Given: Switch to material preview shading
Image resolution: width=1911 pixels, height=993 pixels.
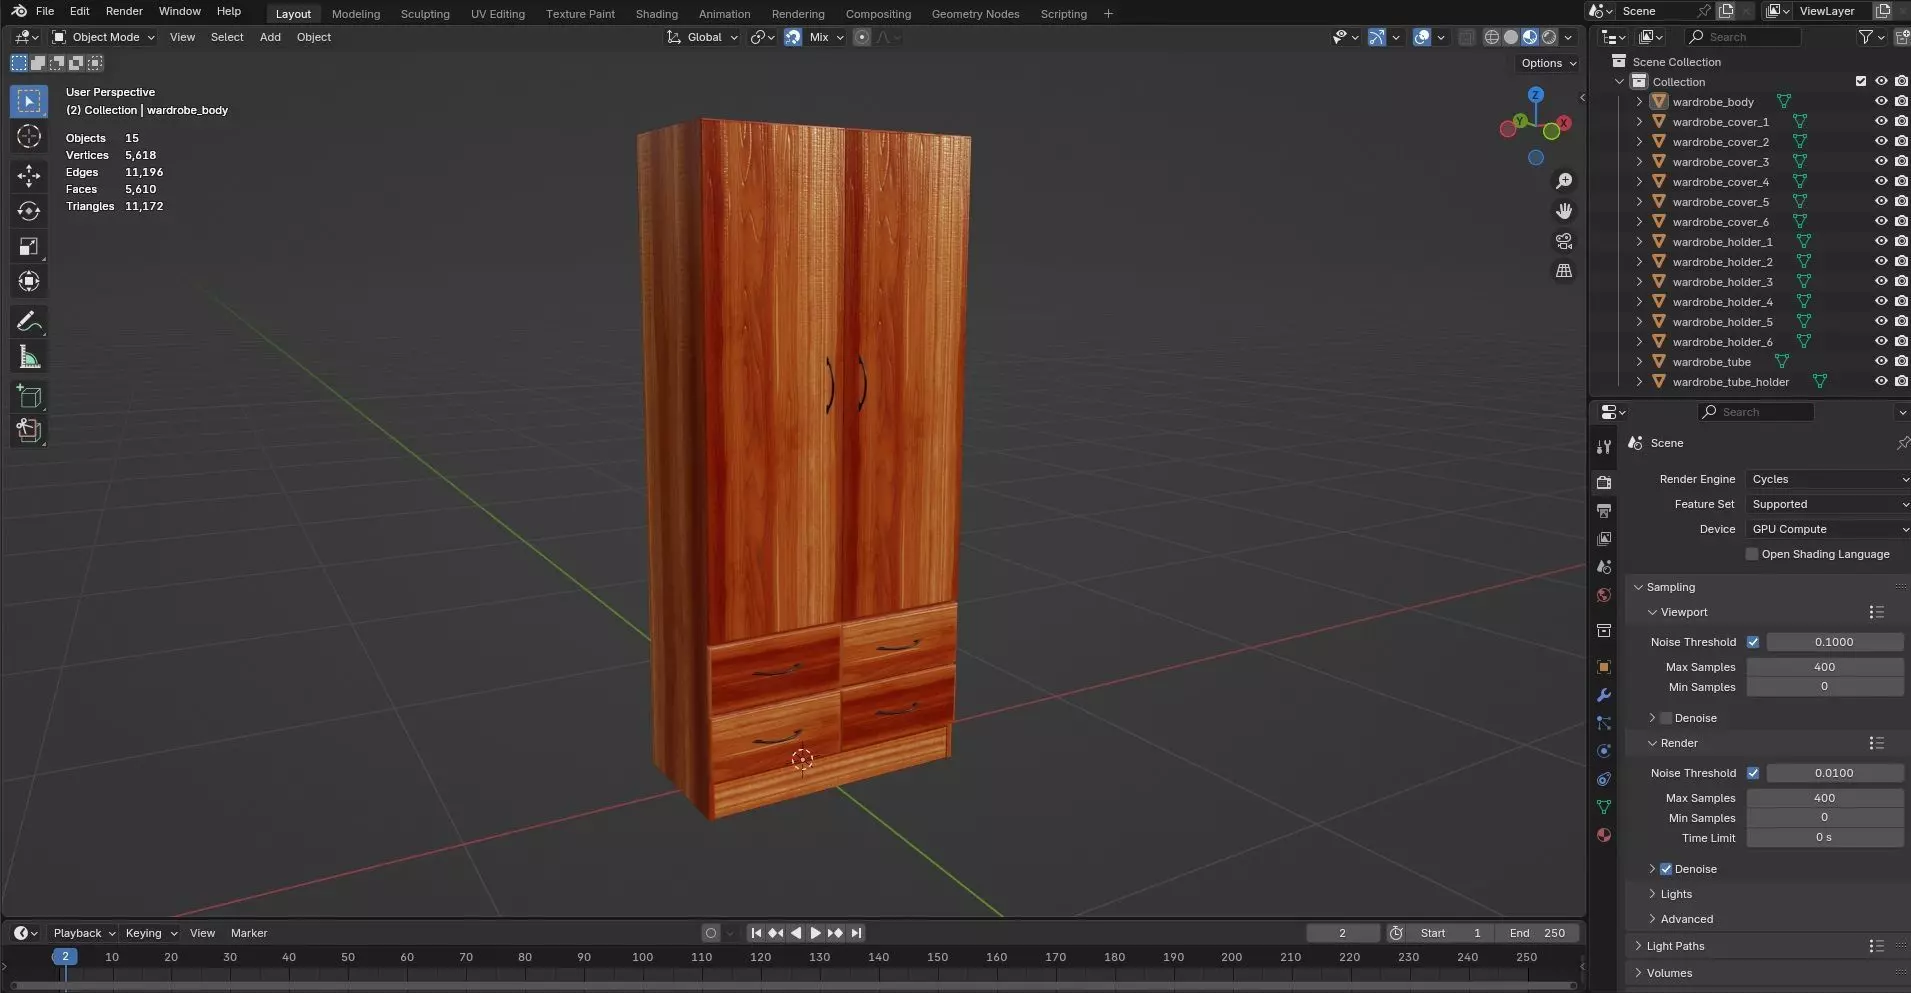Looking at the screenshot, I should pyautogui.click(x=1530, y=37).
